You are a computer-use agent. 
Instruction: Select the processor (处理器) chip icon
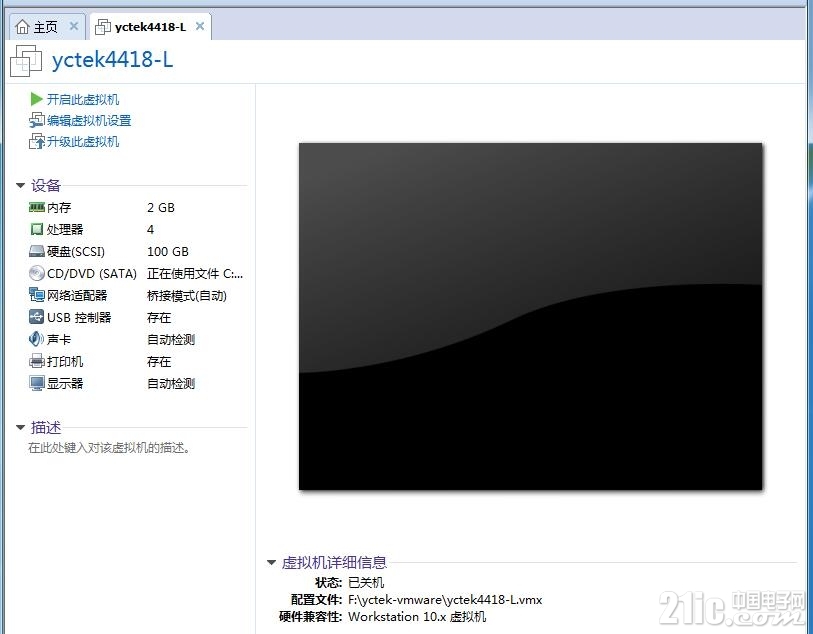pos(36,229)
